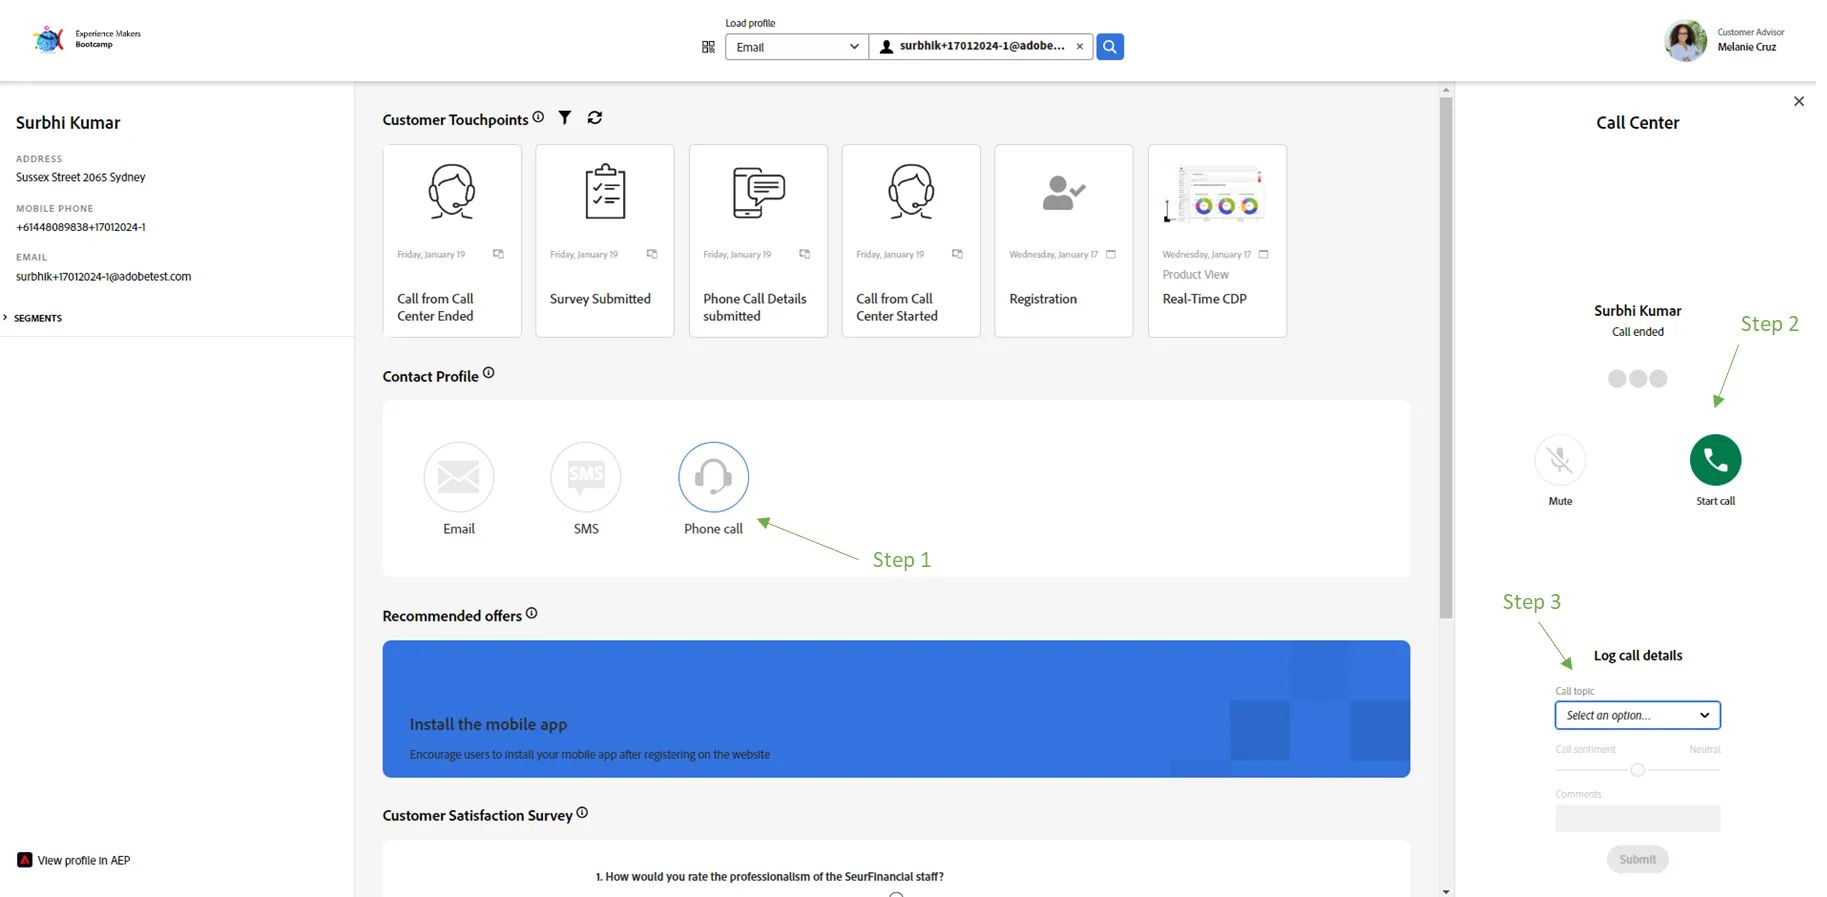Click the Product View label on CDP card
This screenshot has width=1827, height=897.
pyautogui.click(x=1196, y=274)
